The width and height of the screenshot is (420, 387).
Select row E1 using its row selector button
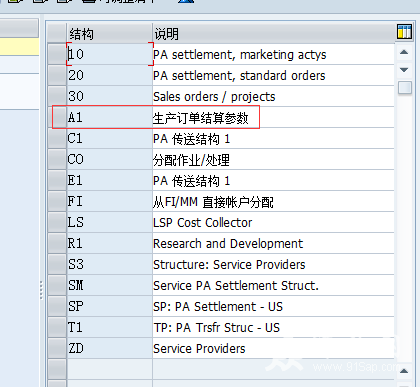click(57, 180)
